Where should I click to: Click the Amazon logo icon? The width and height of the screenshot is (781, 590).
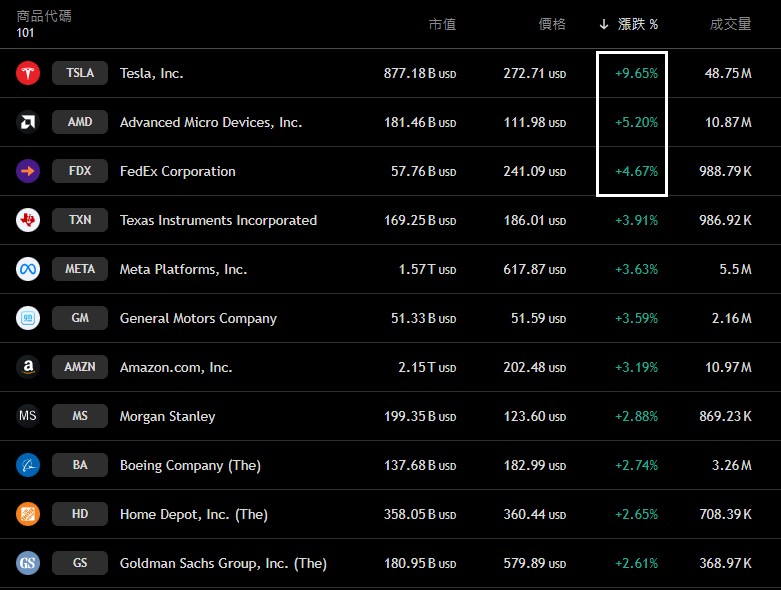coord(28,367)
